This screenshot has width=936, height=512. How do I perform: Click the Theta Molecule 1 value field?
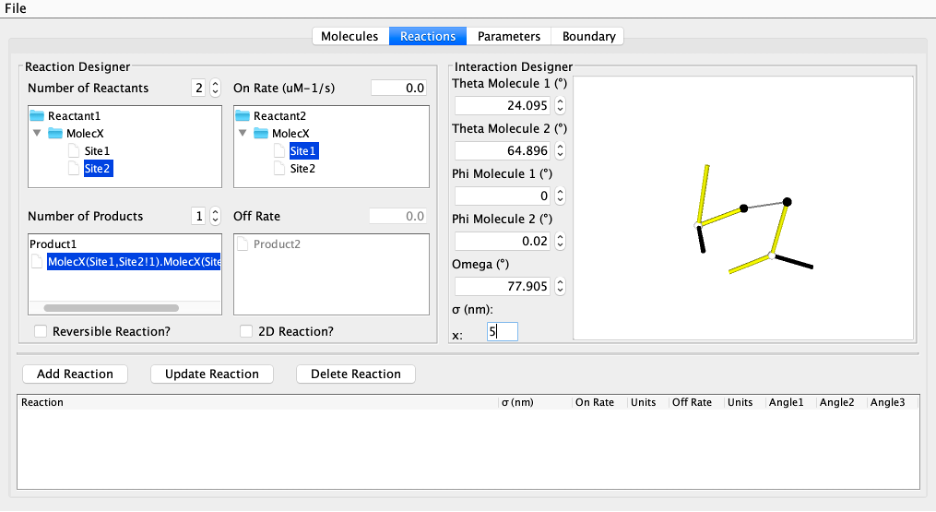click(503, 106)
